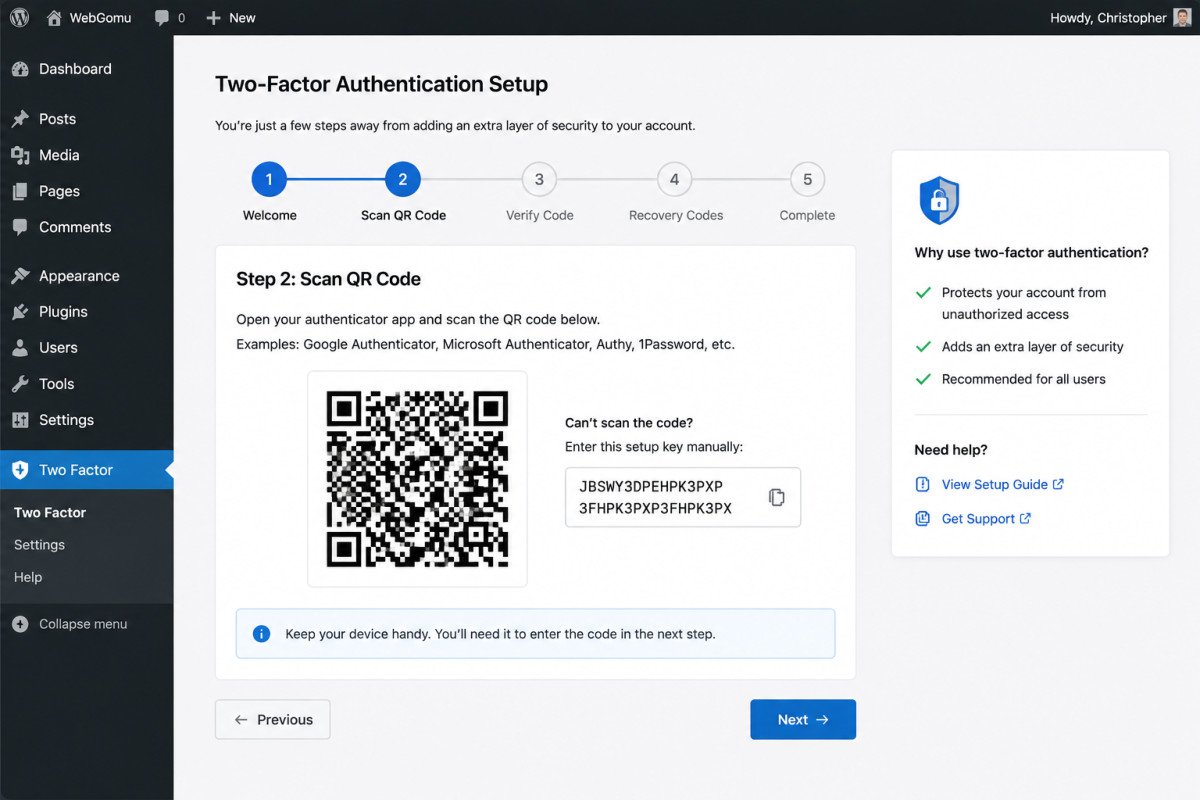The width and height of the screenshot is (1200, 800).
Task: Click the Next button
Action: coord(803,720)
